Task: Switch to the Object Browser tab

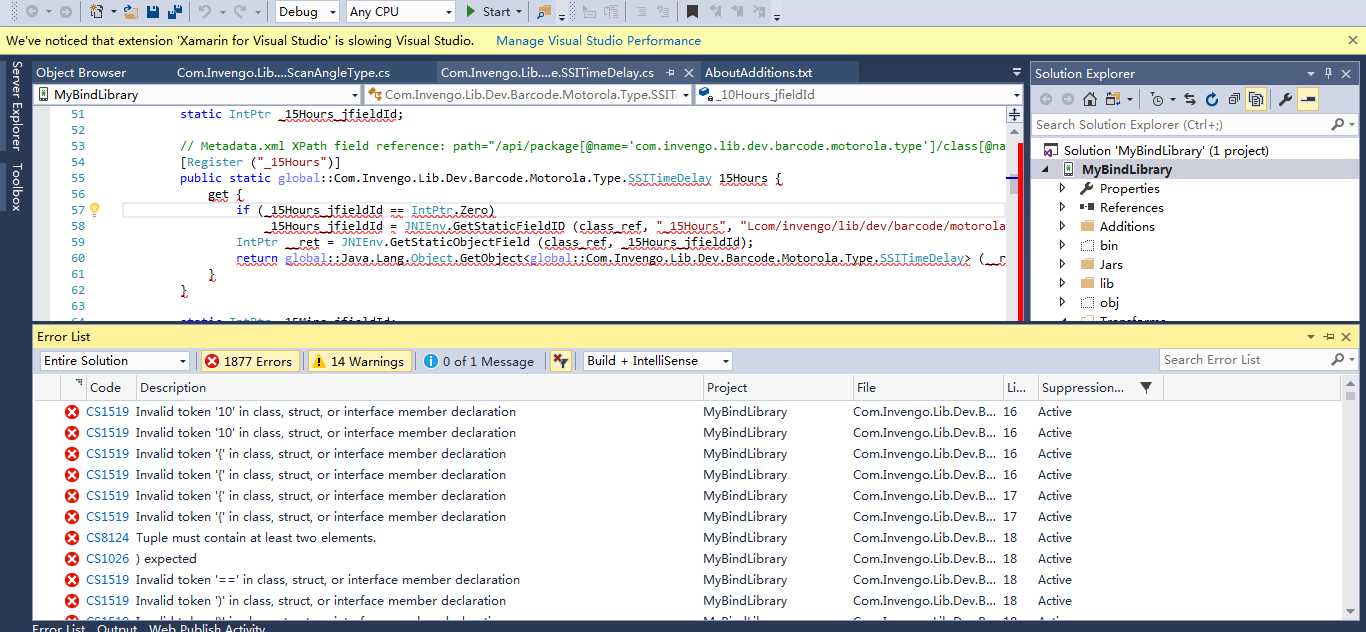Action: point(81,73)
